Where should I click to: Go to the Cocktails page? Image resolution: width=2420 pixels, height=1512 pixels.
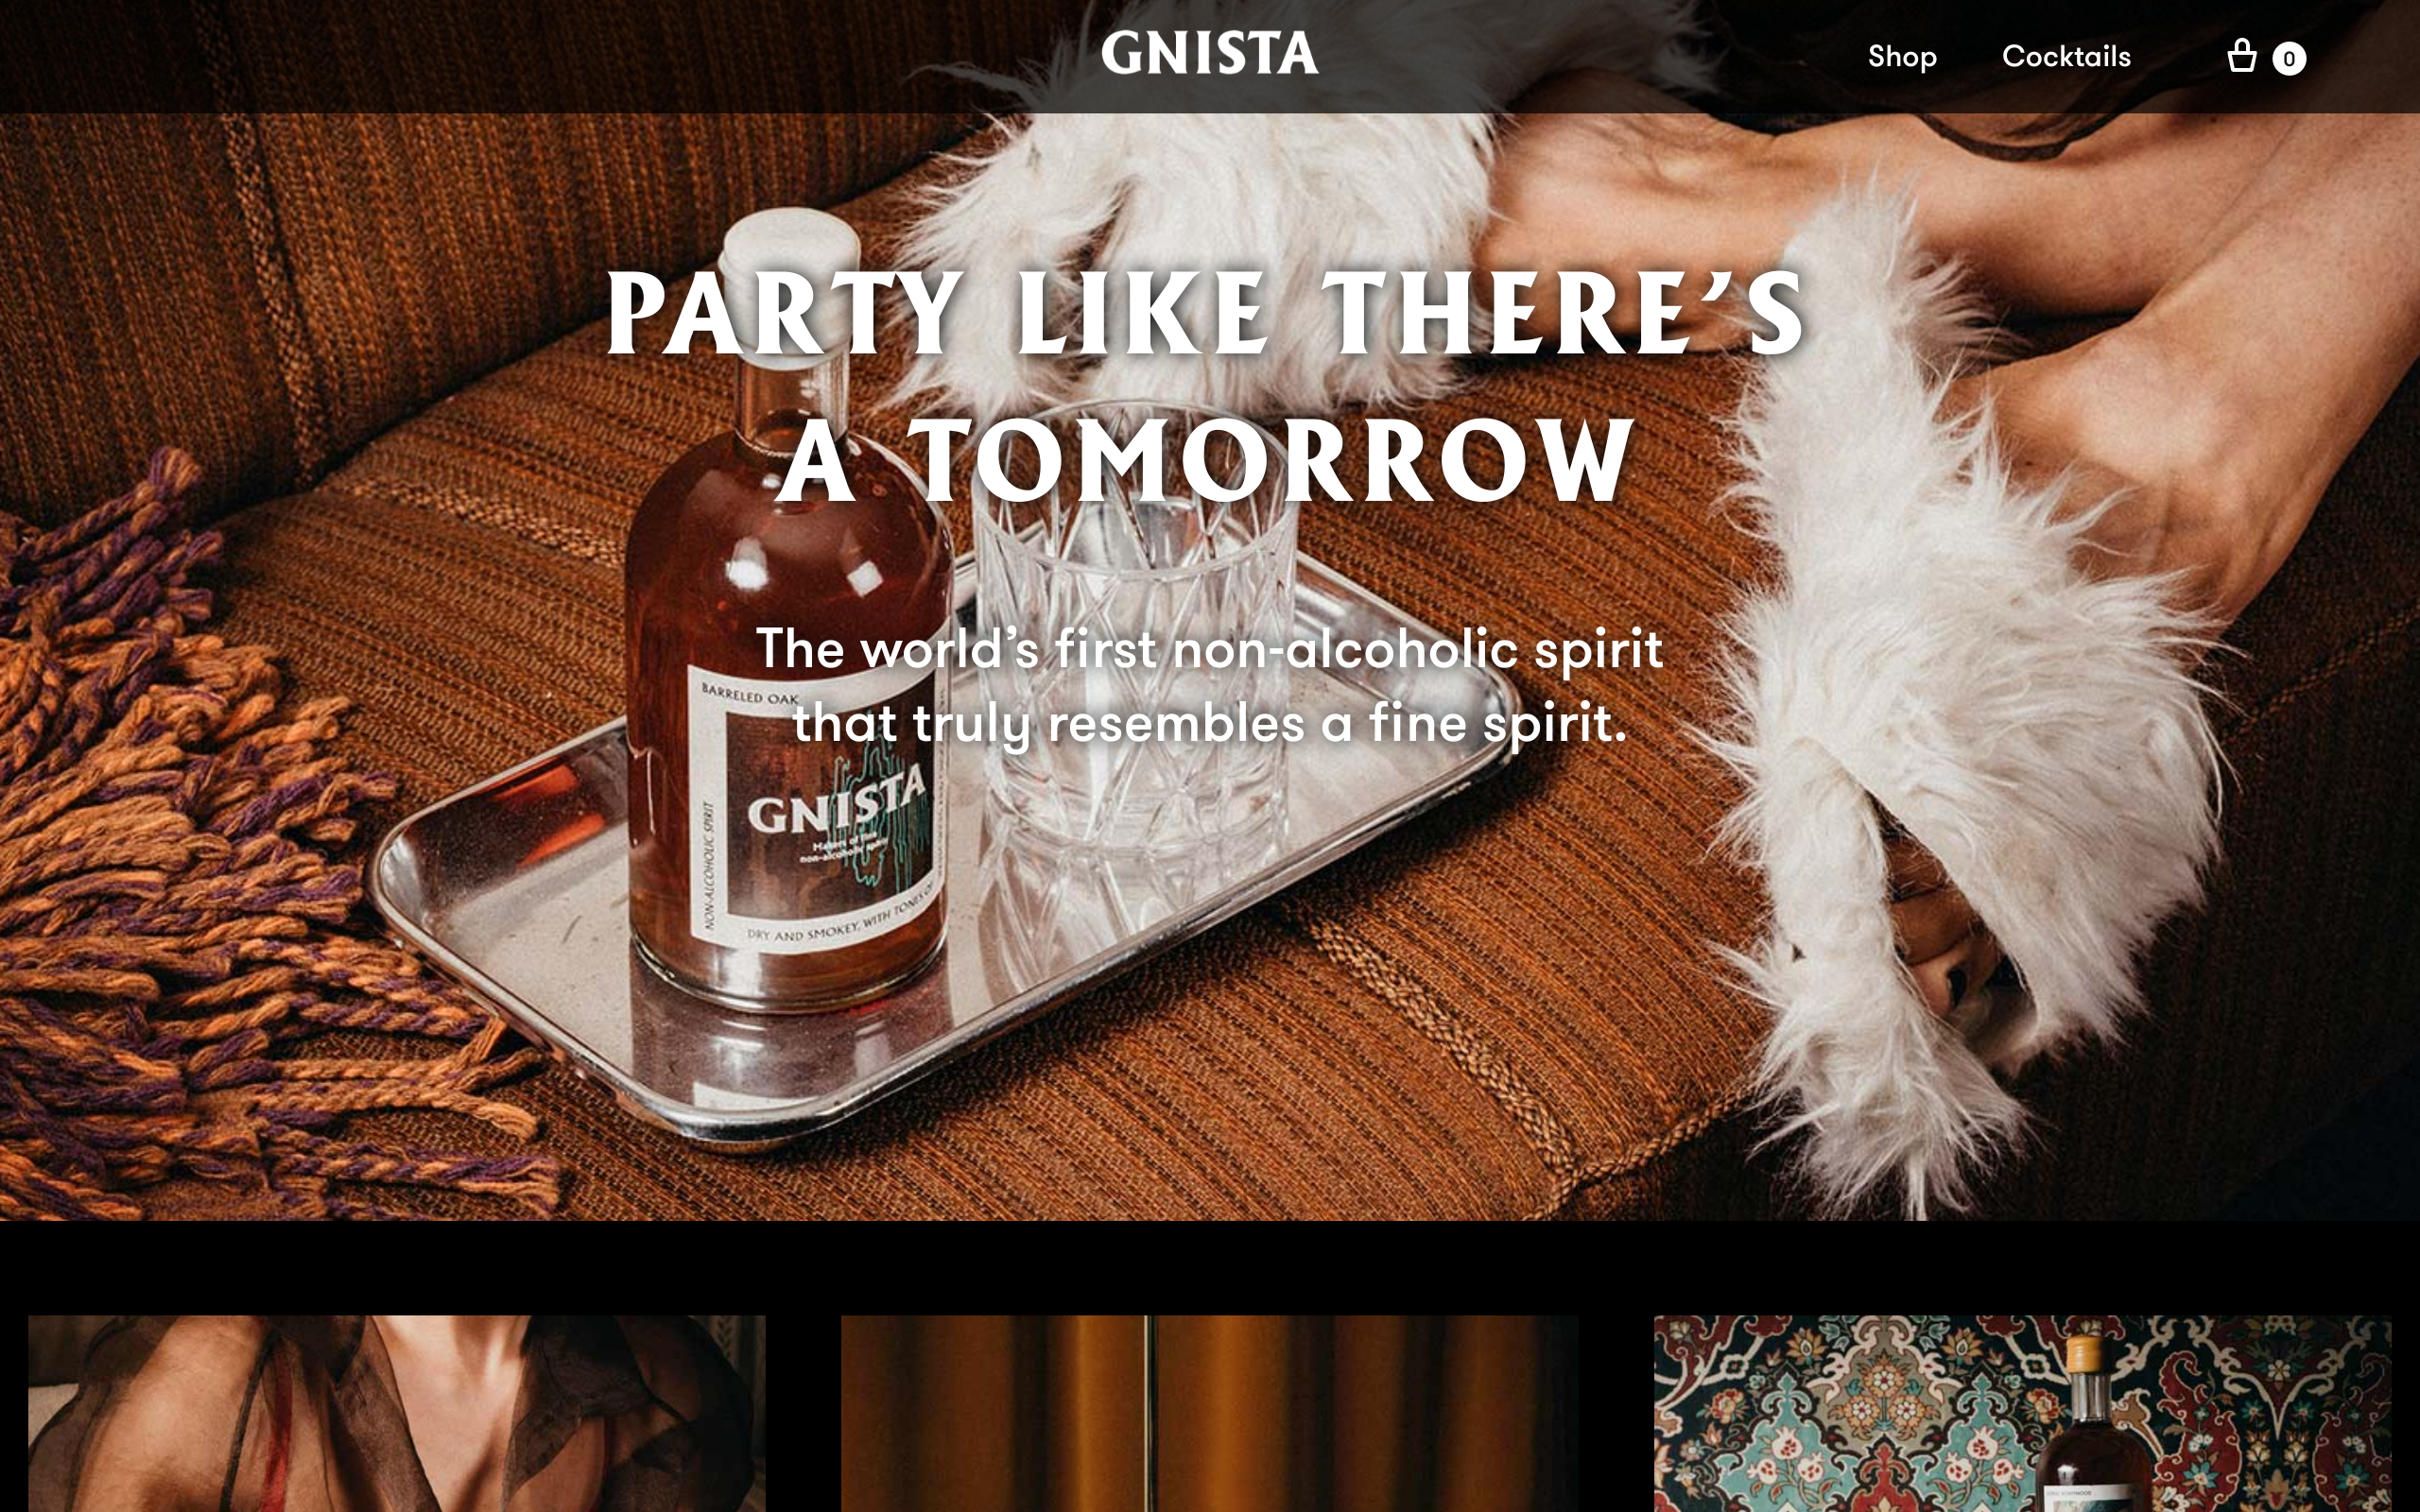coord(2066,56)
